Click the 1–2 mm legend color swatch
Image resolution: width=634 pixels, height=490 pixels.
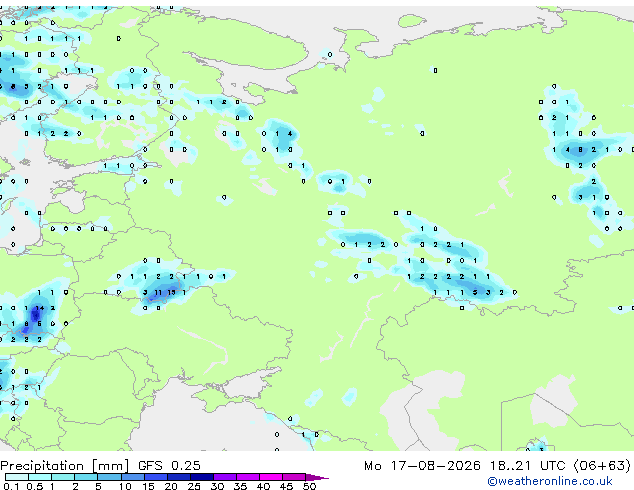(x=63, y=477)
